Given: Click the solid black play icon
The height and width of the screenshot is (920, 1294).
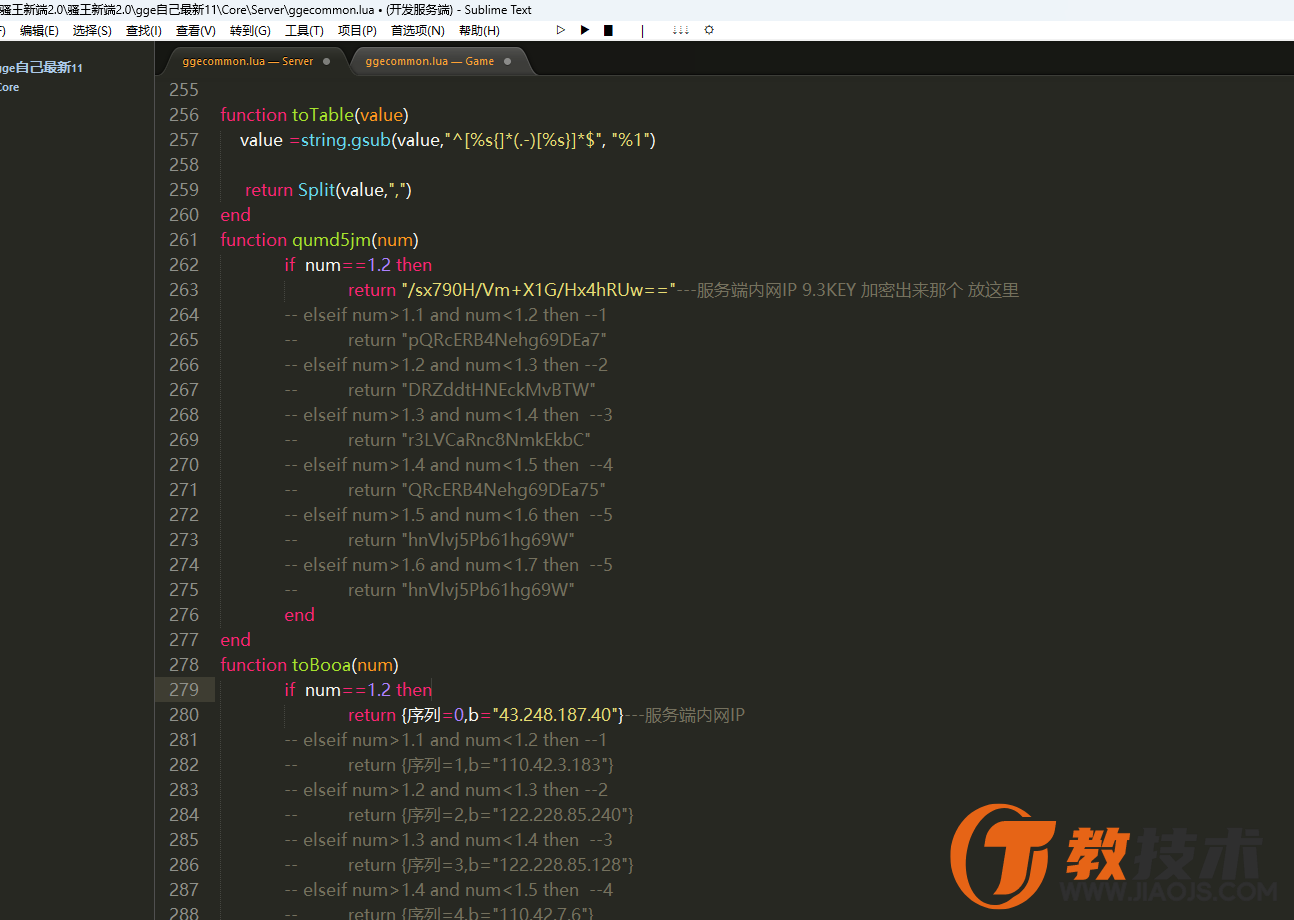Looking at the screenshot, I should 585,30.
